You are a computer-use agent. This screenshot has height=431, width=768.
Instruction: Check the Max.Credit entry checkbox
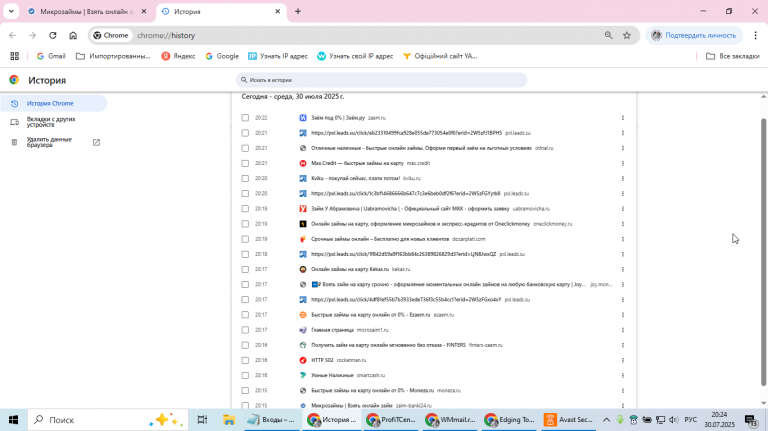[x=245, y=163]
